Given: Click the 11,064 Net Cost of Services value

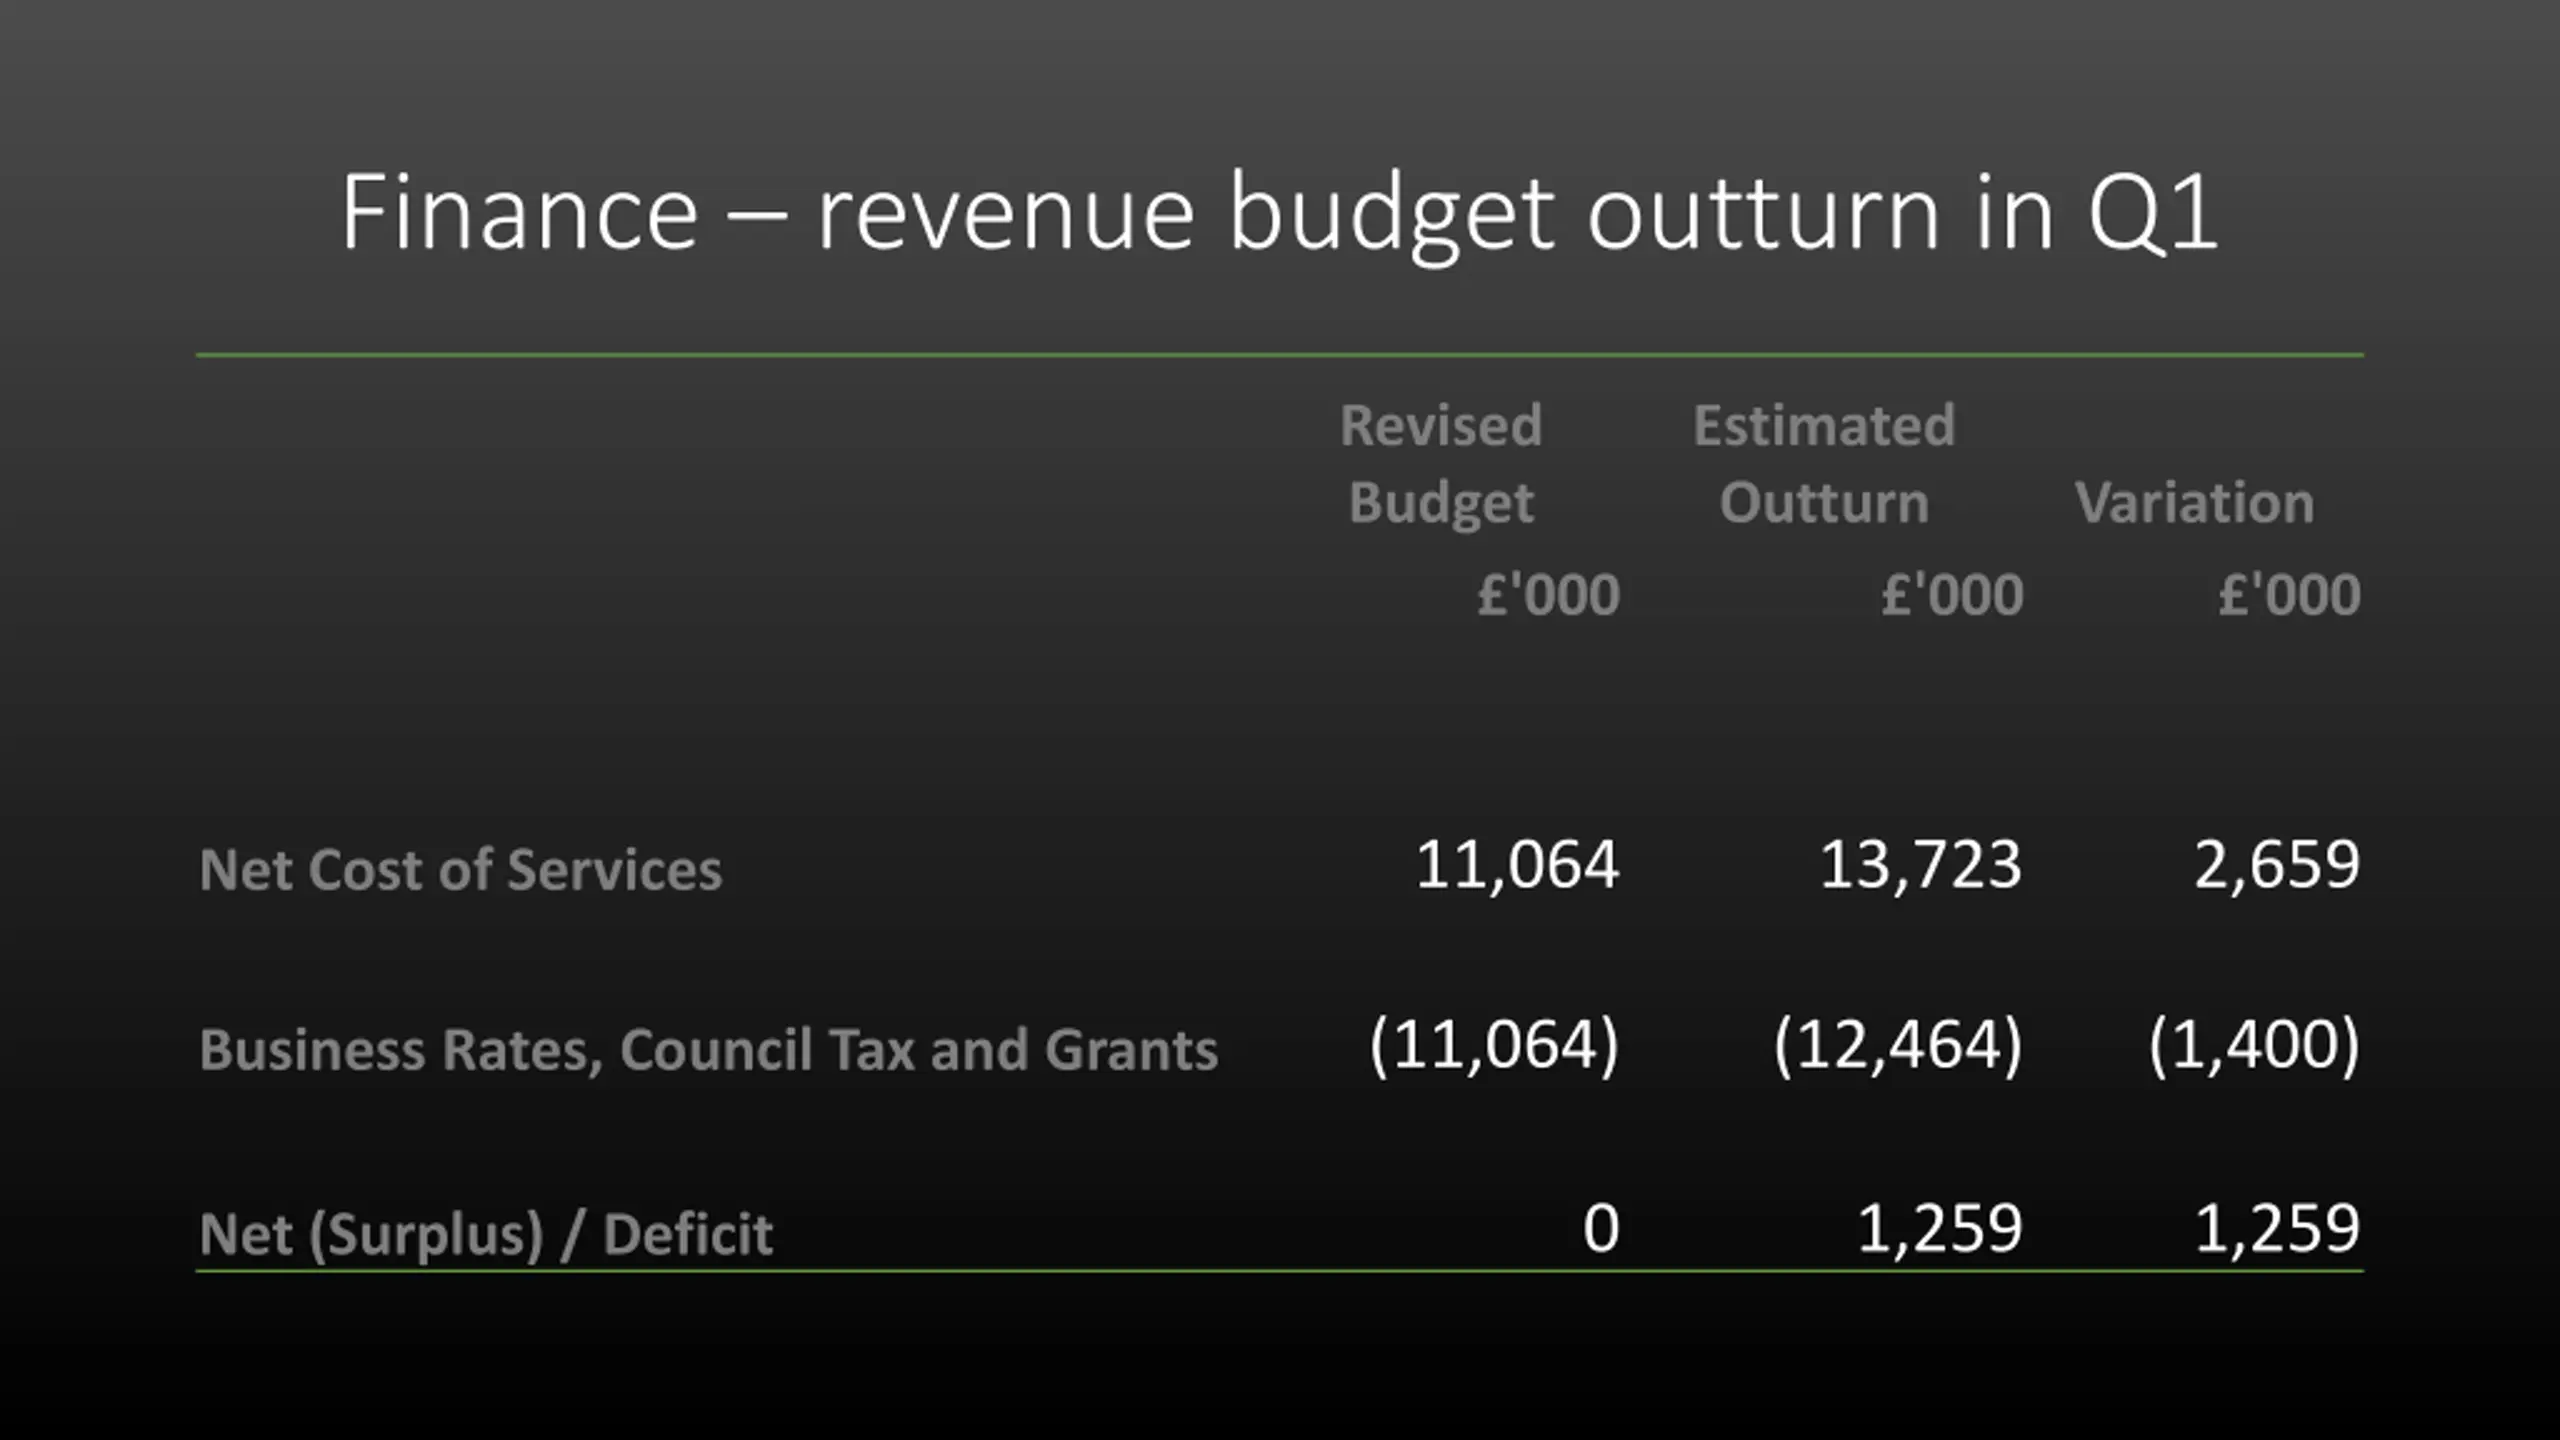Looking at the screenshot, I should pos(1517,865).
